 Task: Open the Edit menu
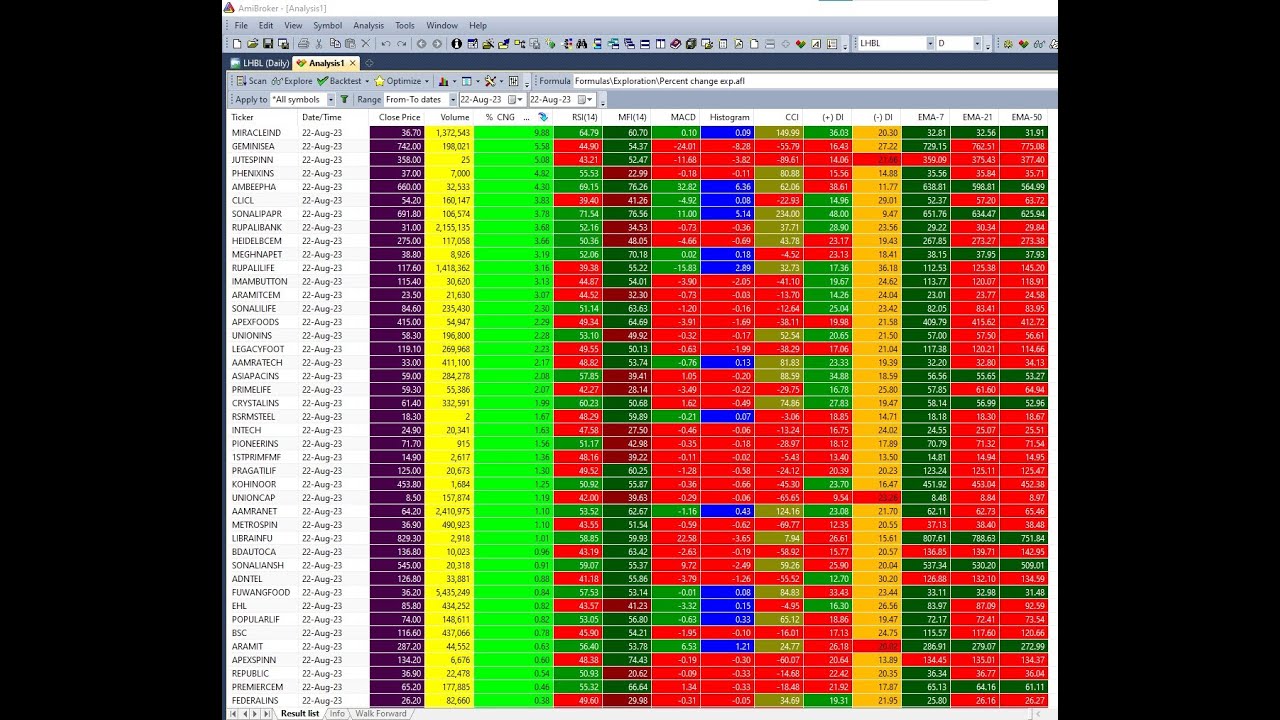[266, 25]
